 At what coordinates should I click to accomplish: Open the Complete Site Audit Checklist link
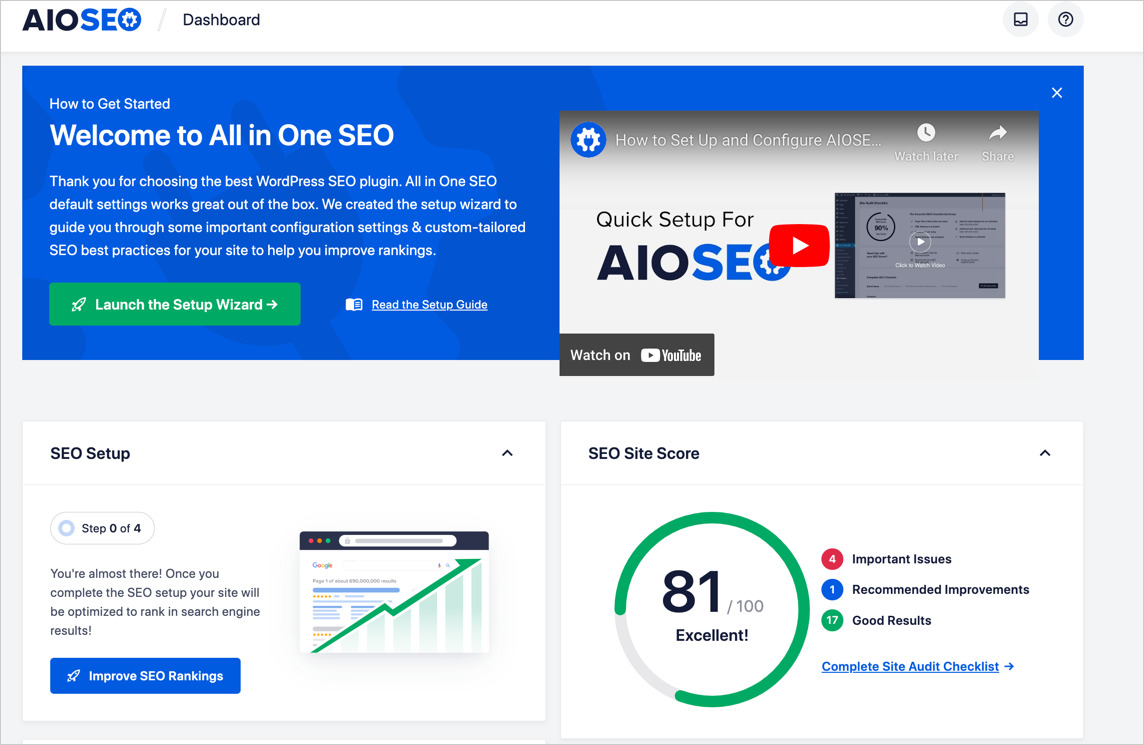(910, 666)
